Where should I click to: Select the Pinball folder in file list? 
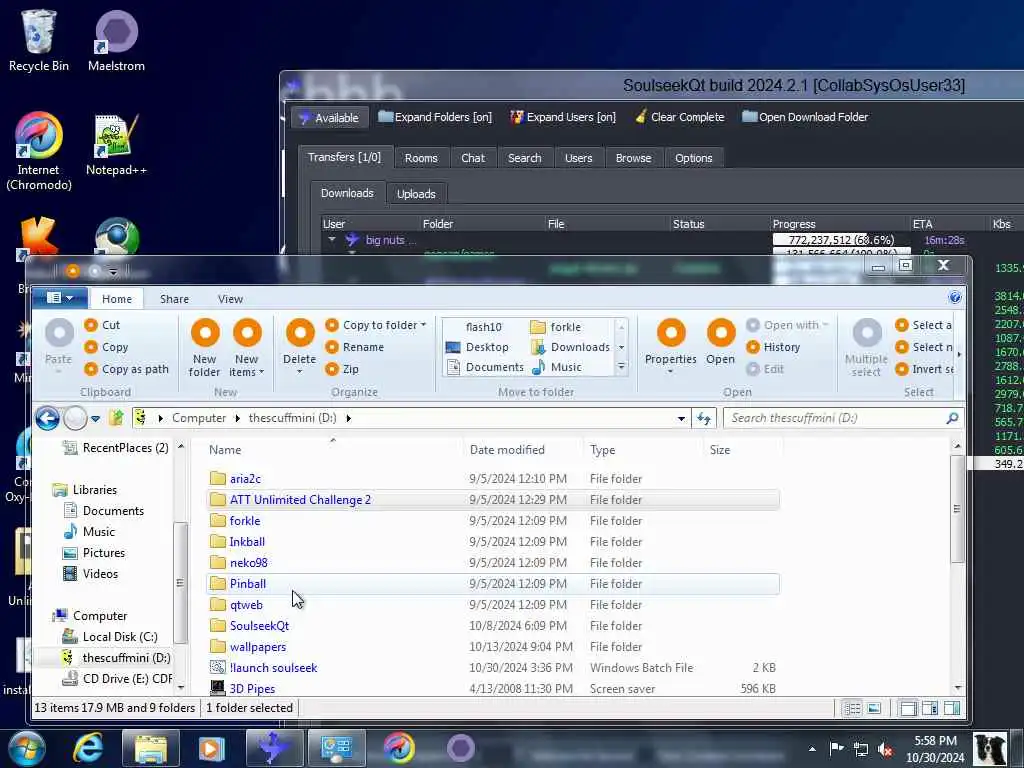[x=494, y=584]
